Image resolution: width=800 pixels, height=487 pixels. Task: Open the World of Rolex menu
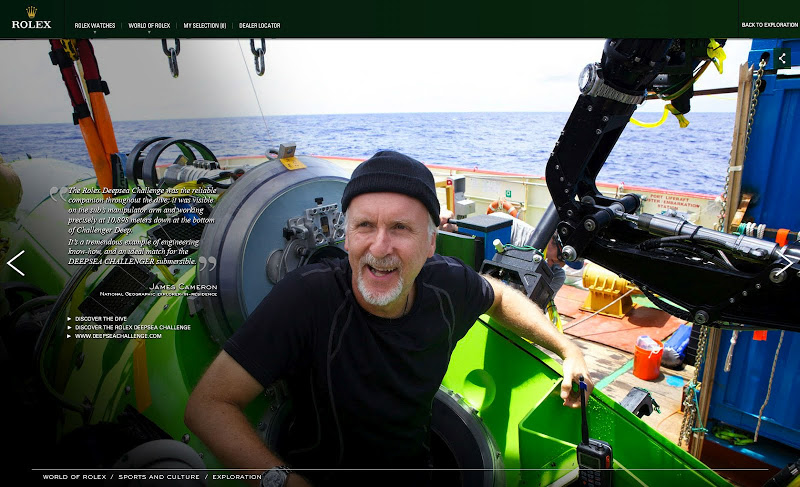[x=149, y=25]
